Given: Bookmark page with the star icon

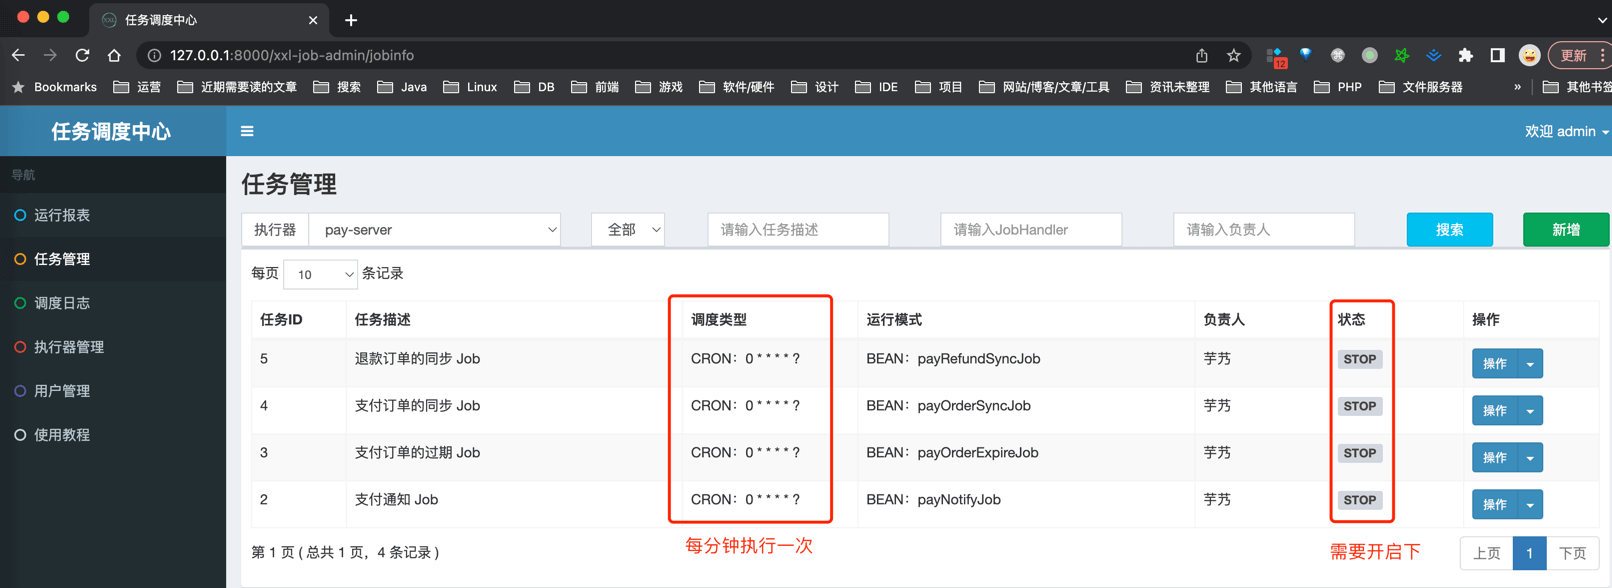Looking at the screenshot, I should point(1234,55).
